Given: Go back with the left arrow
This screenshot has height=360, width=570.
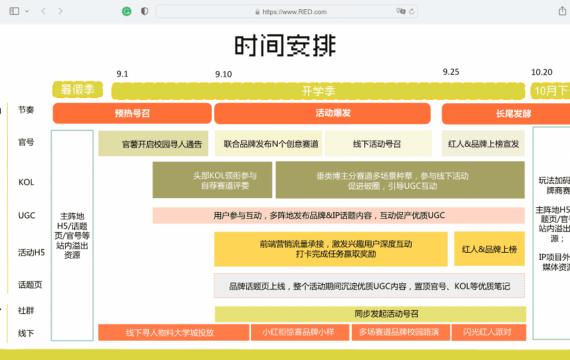Looking at the screenshot, I should [x=44, y=11].
